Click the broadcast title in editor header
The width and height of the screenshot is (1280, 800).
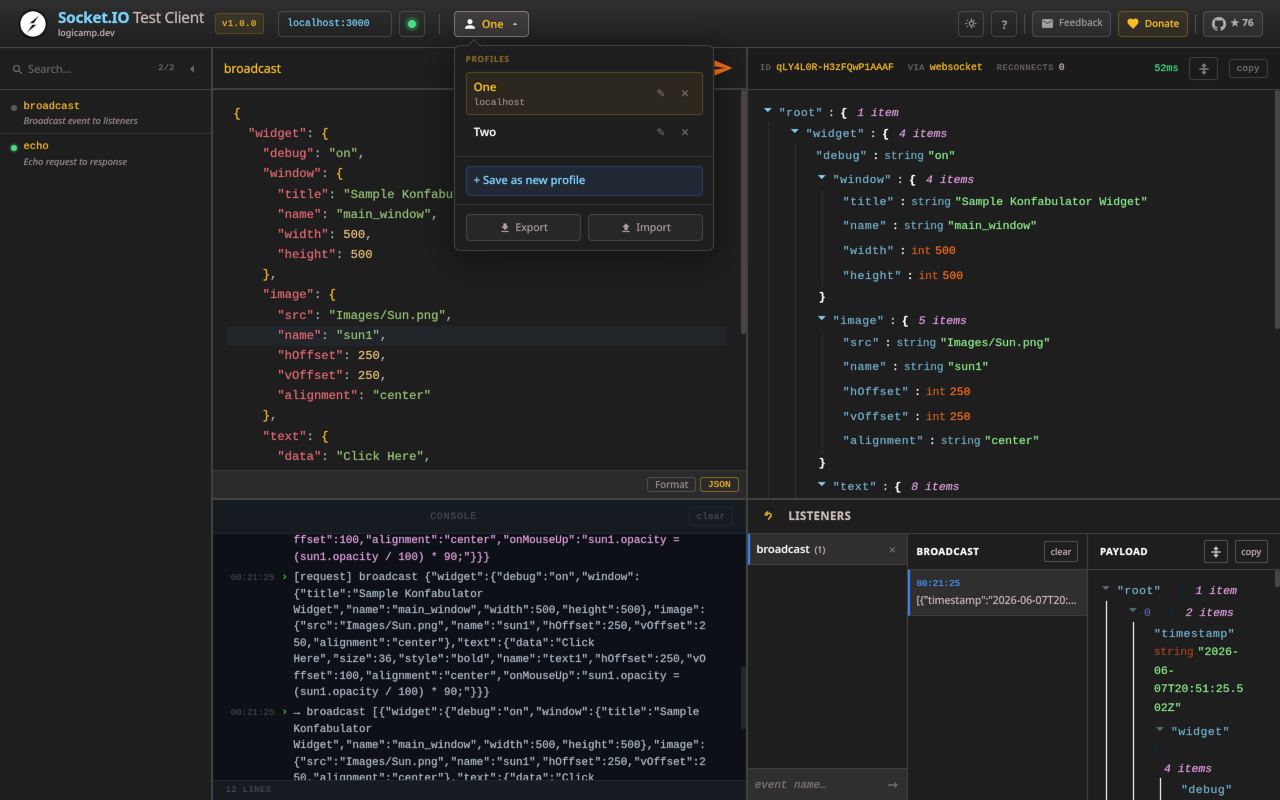(x=252, y=69)
